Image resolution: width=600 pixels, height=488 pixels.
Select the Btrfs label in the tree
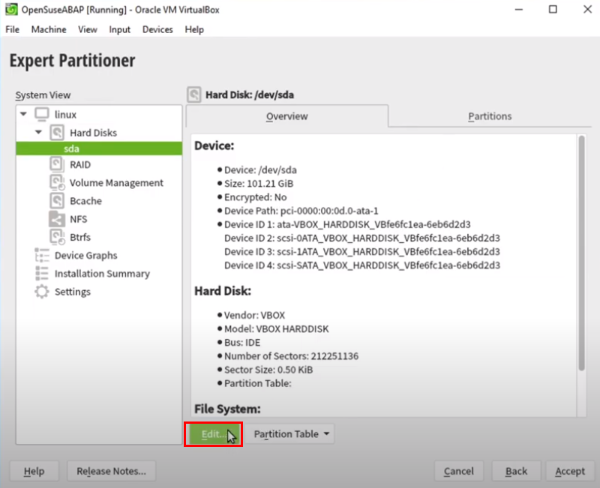click(80, 237)
